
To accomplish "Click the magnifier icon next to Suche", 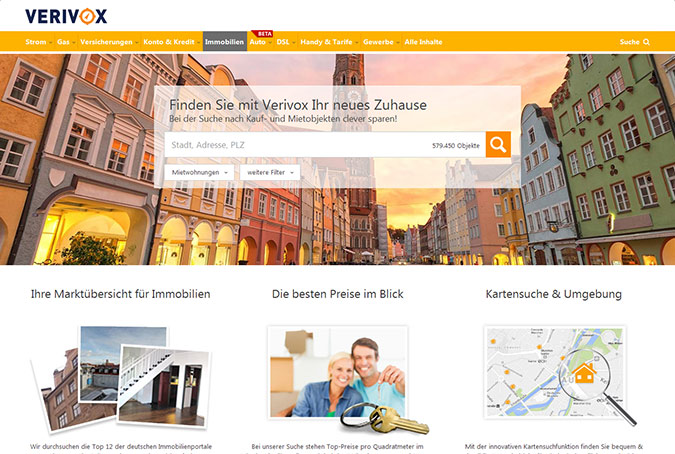I will [646, 42].
